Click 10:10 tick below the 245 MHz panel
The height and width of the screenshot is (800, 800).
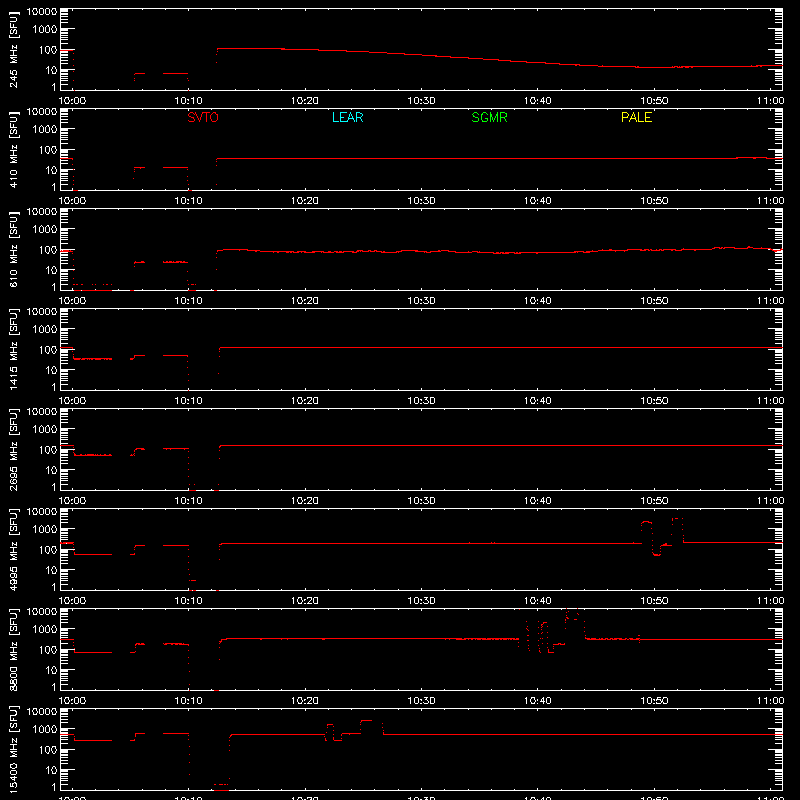click(x=189, y=101)
